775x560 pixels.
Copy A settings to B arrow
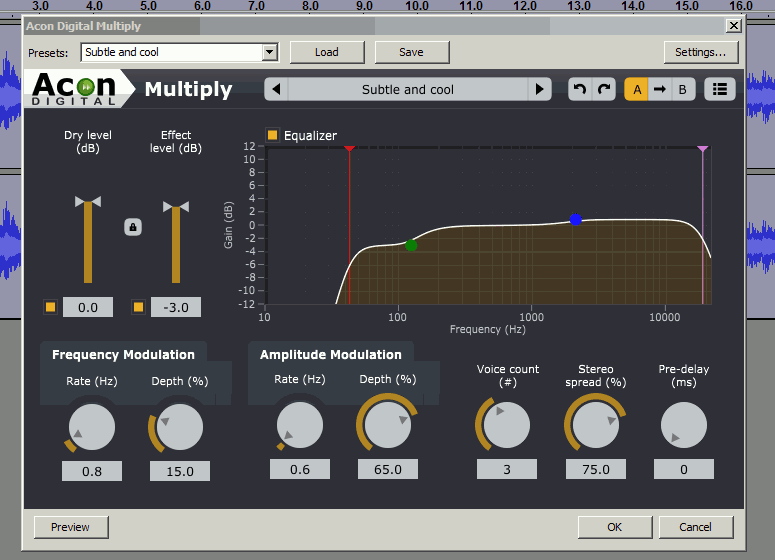(x=660, y=89)
